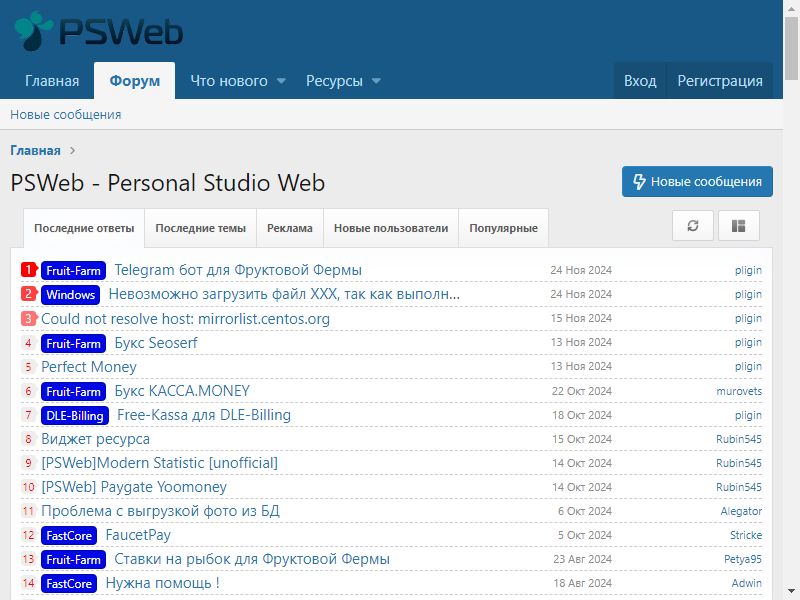The height and width of the screenshot is (600, 800).
Task: Open user Adwin profile
Action: click(746, 583)
